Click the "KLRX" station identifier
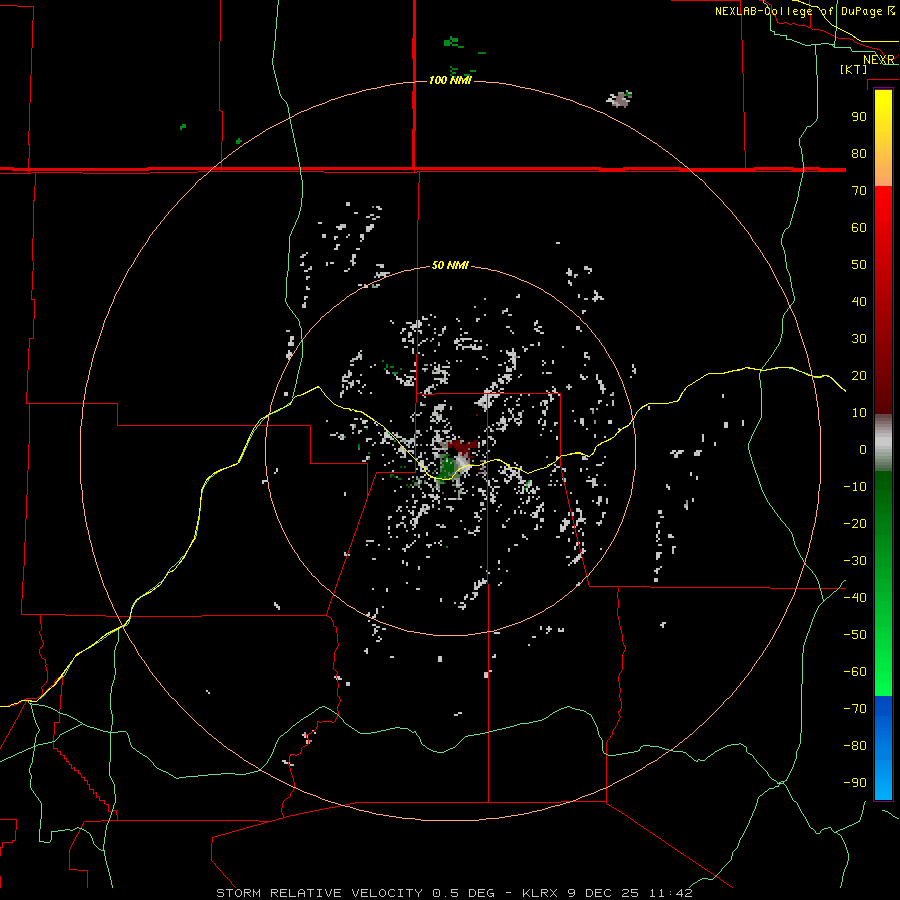This screenshot has width=900, height=900. (x=542, y=893)
